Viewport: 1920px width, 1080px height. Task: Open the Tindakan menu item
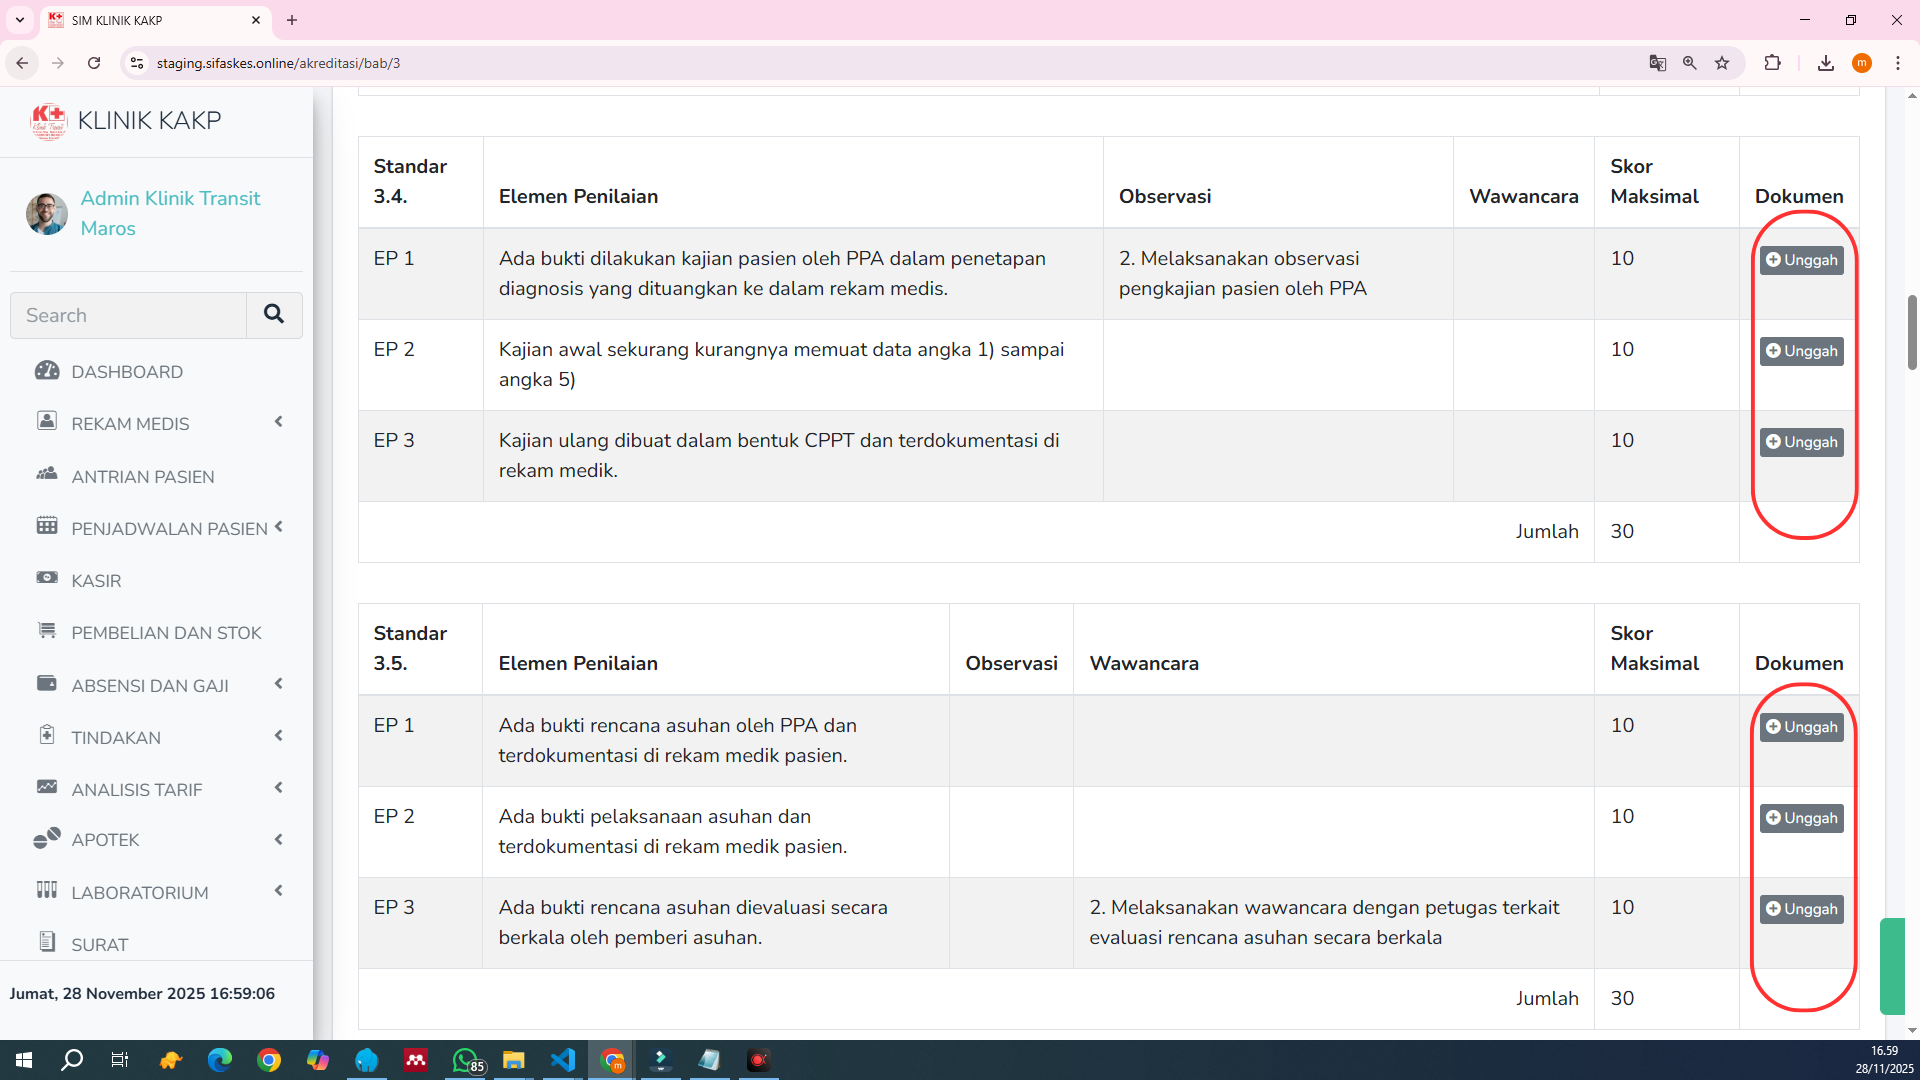116,738
